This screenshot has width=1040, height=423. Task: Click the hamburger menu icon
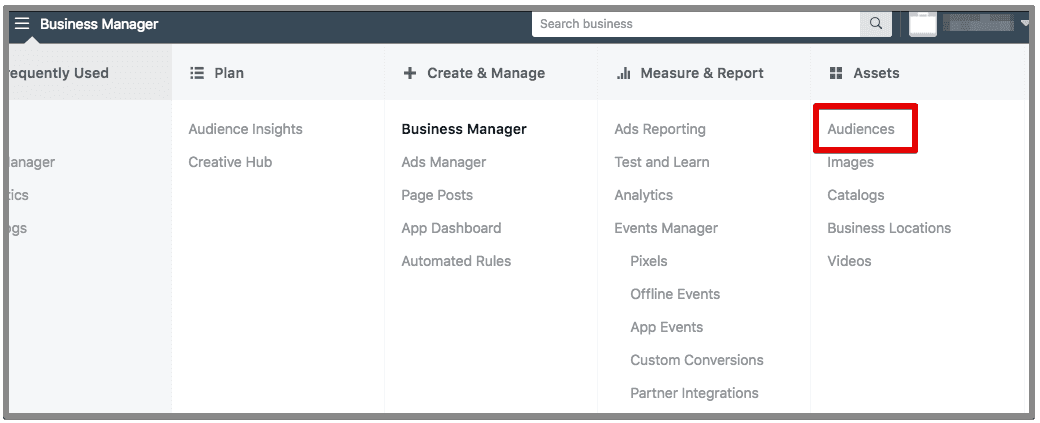(21, 24)
